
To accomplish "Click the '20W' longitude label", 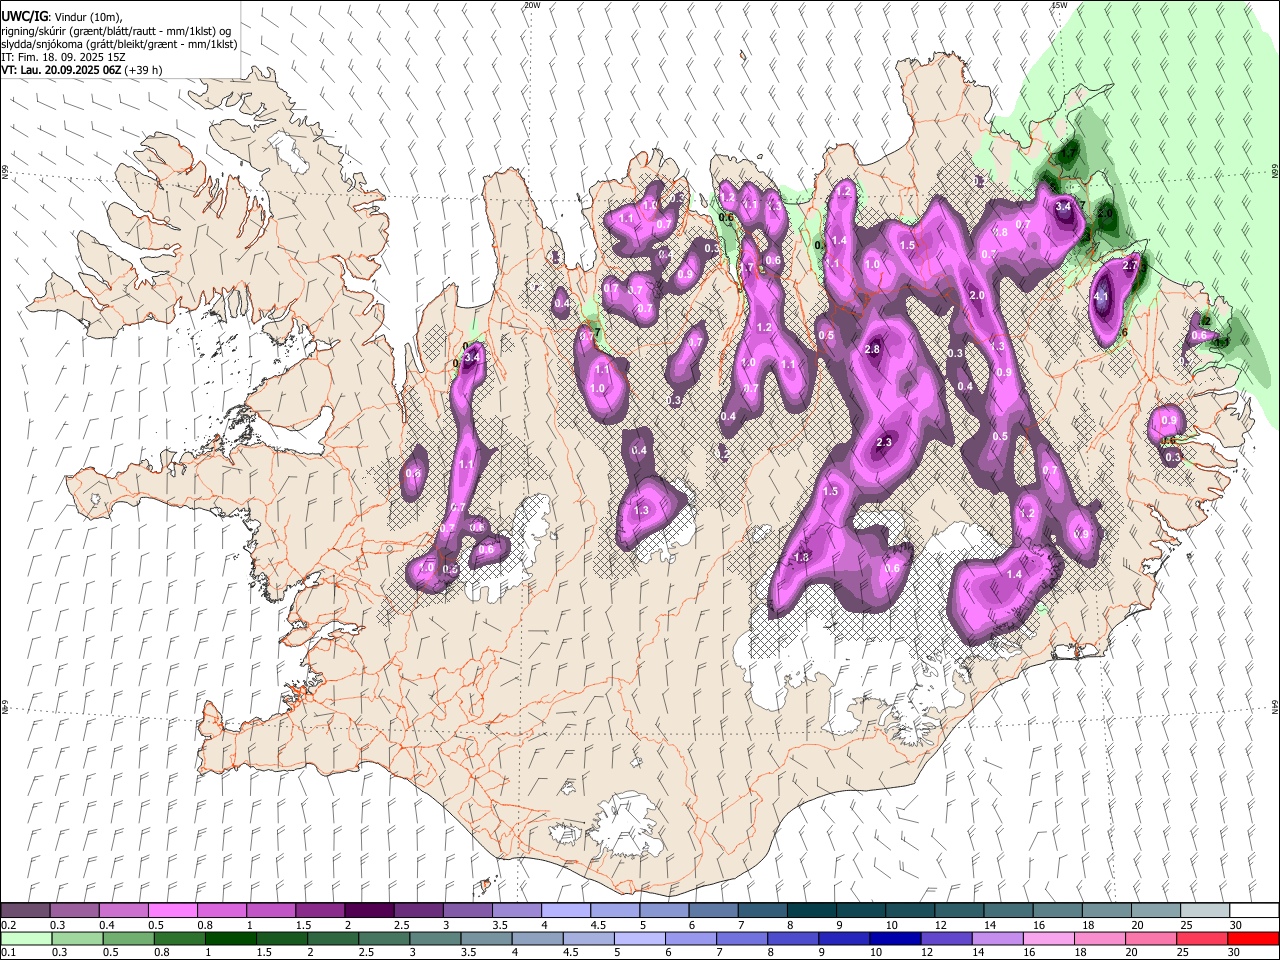I will (x=532, y=5).
